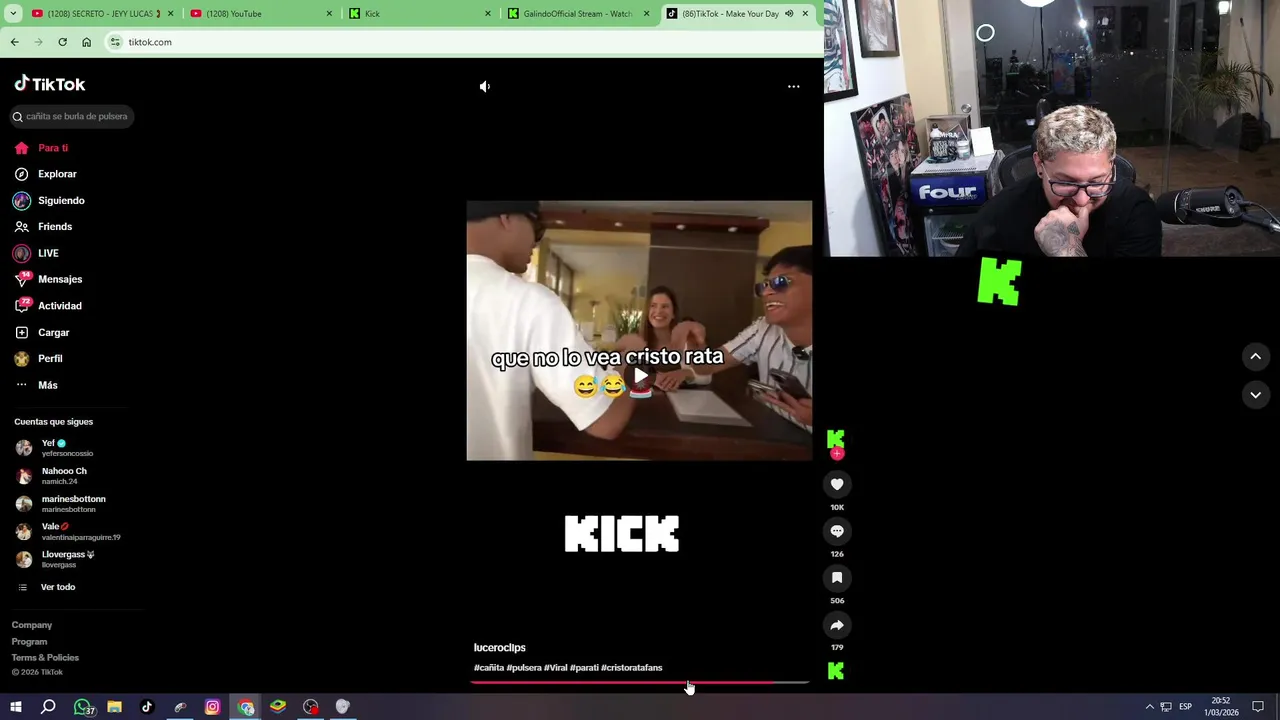The height and width of the screenshot is (720, 1280).
Task: Open the sound disc icon
Action: point(836,671)
